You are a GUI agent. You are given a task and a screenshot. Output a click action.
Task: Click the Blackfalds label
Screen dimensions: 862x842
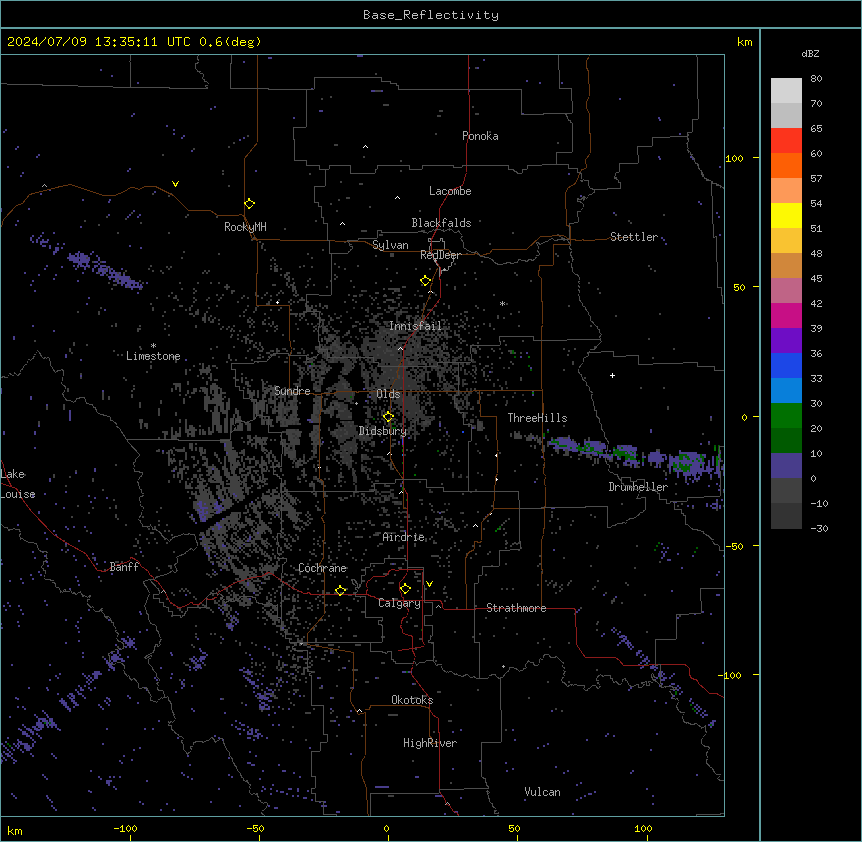[x=441, y=223]
